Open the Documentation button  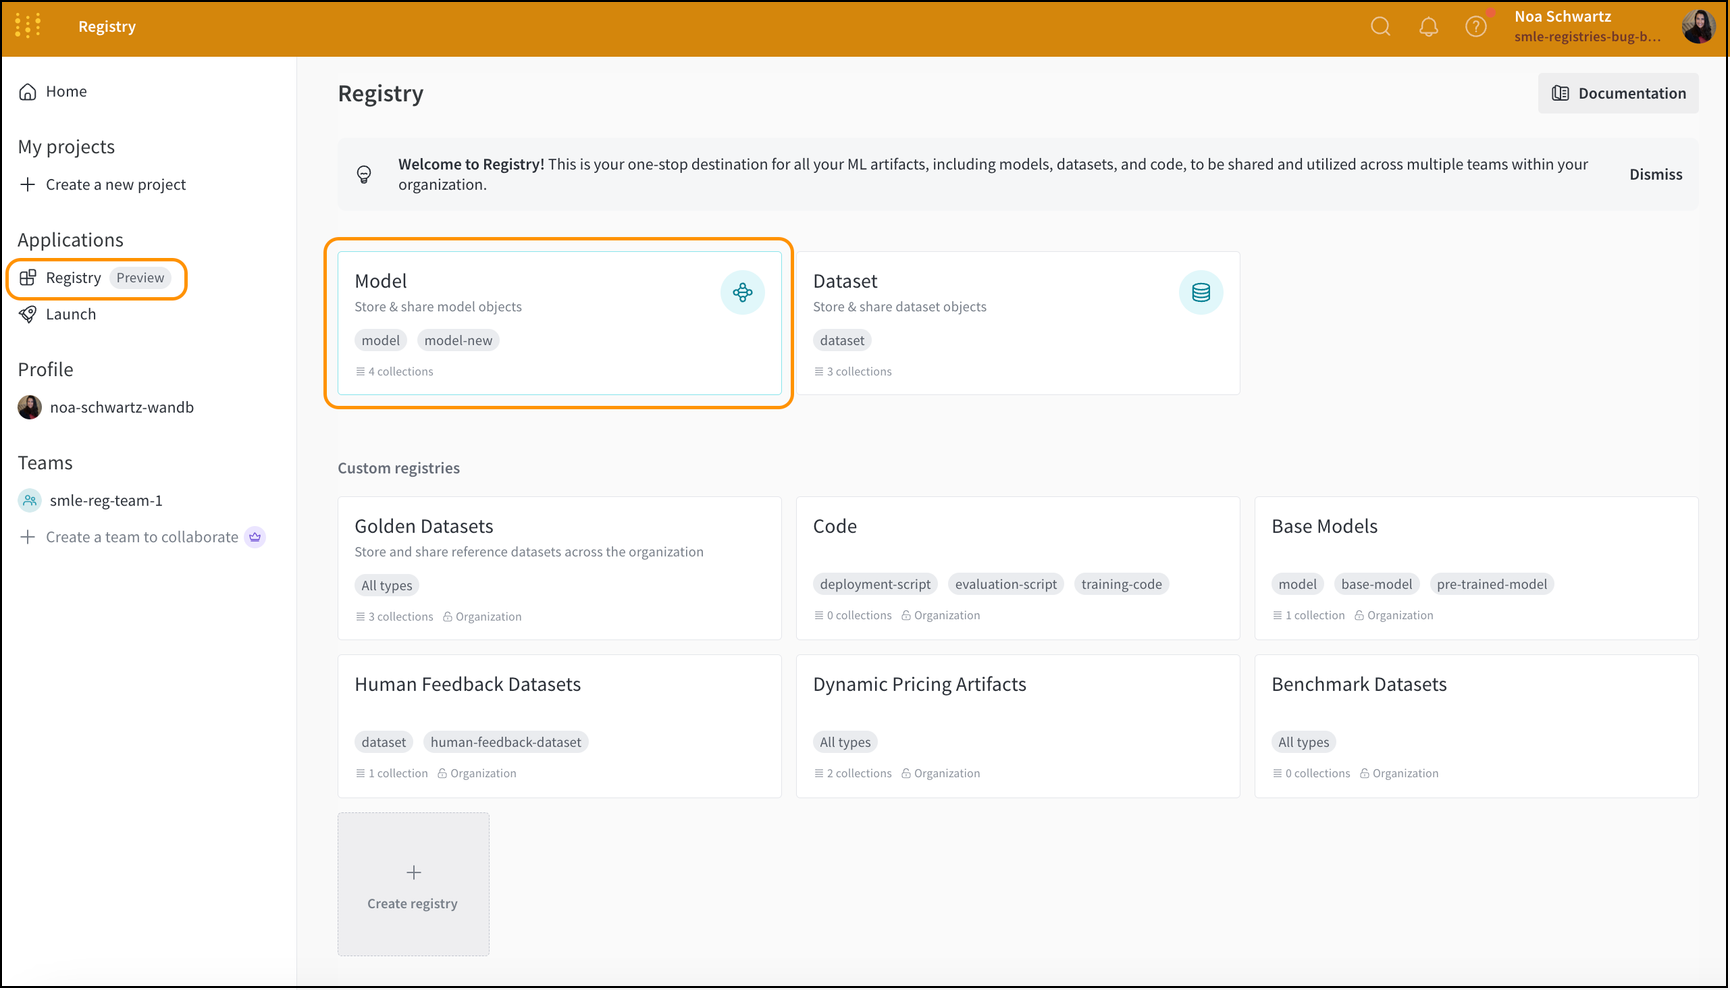(1617, 93)
